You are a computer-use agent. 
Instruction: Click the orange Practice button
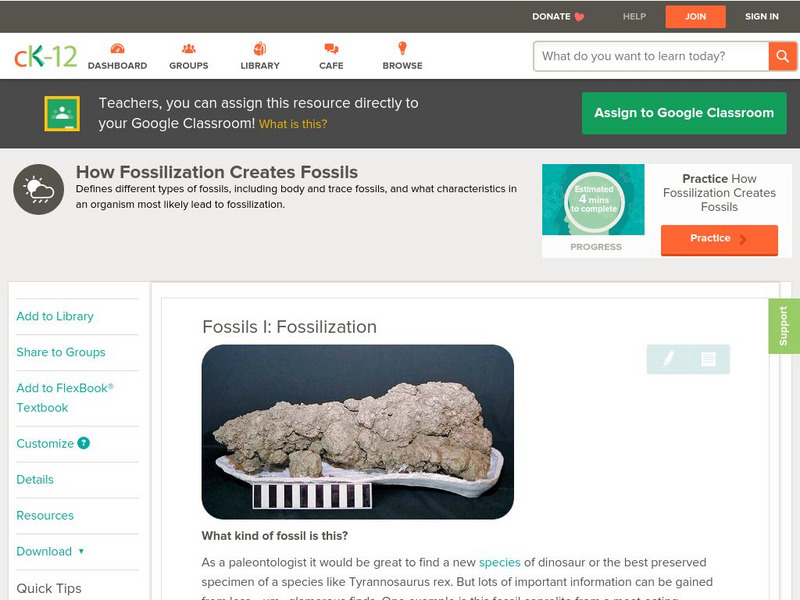(718, 239)
